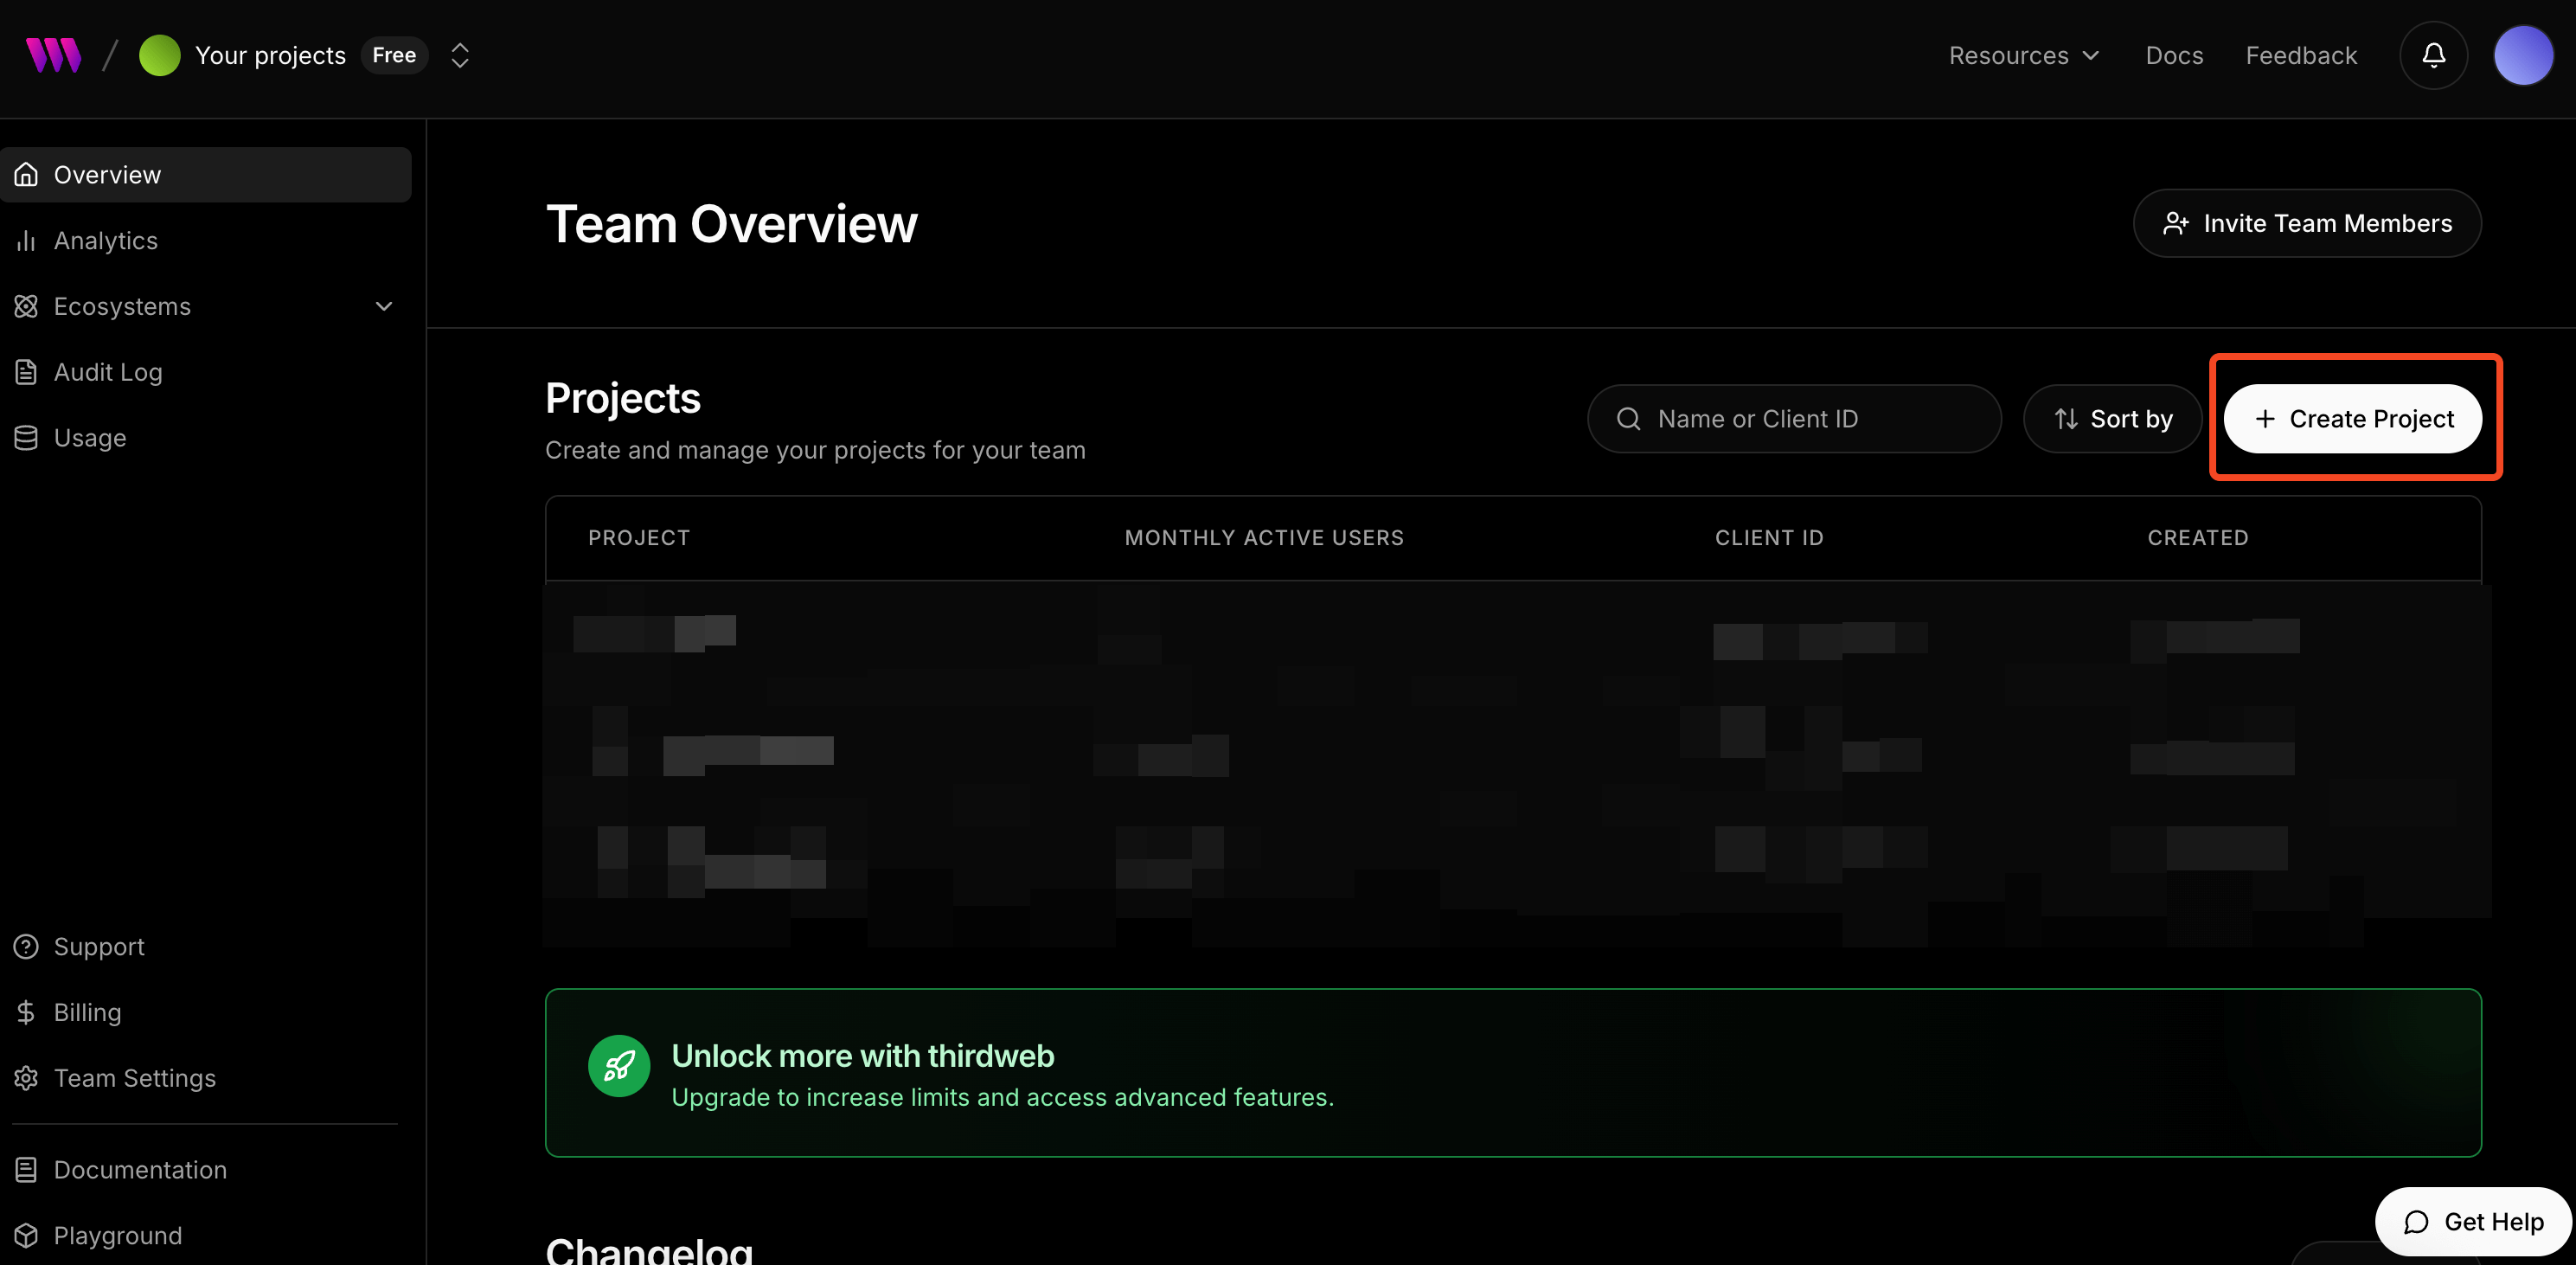The height and width of the screenshot is (1265, 2576).
Task: Click Invite Team Members button
Action: (2306, 223)
